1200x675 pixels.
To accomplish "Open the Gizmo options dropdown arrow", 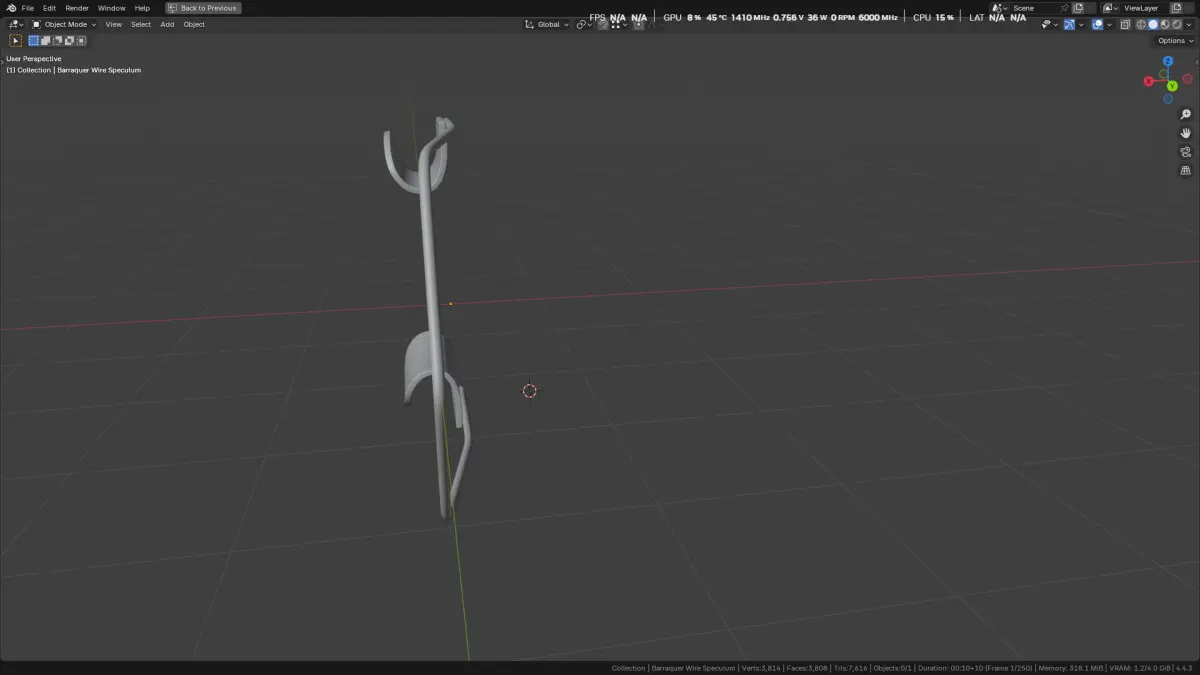I will pos(1082,24).
